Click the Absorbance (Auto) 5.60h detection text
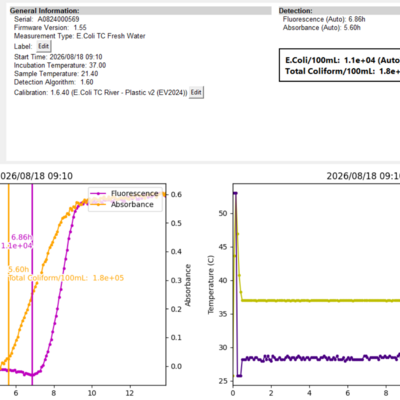Viewport: 400px width, 400px height. 322,27
